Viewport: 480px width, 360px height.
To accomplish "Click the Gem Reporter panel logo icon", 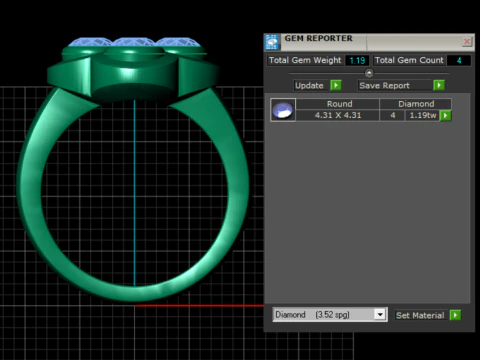I will tap(272, 42).
